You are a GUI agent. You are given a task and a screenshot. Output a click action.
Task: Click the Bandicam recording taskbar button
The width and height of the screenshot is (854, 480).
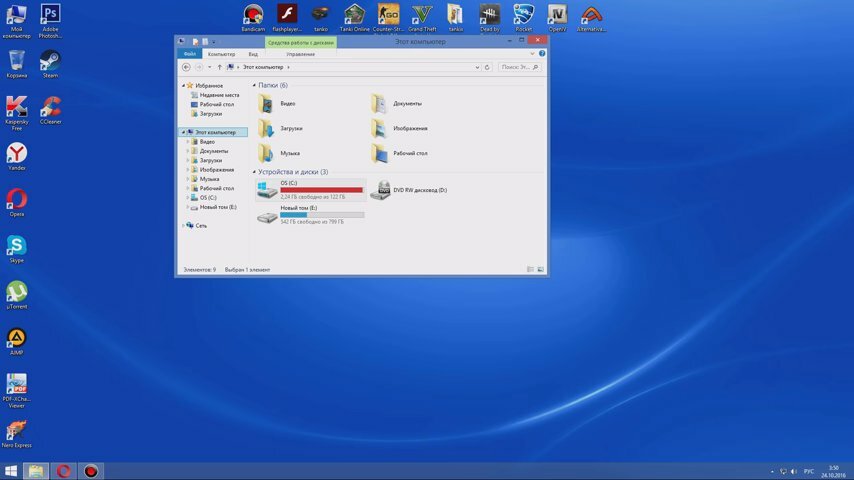(90, 471)
